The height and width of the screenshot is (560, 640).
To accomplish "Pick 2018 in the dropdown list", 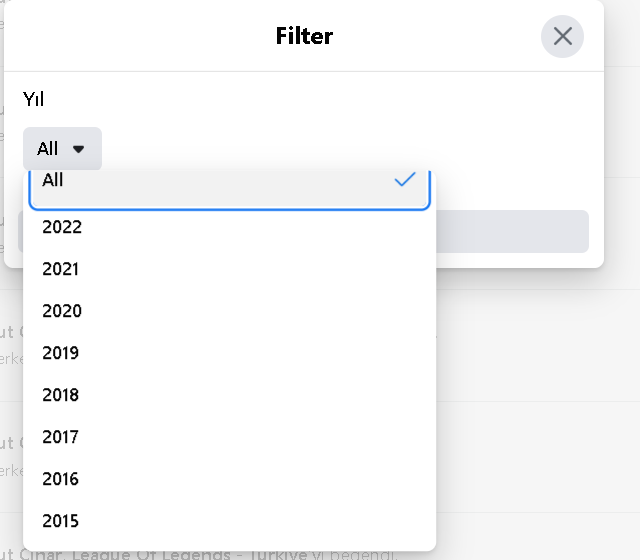I will point(229,395).
